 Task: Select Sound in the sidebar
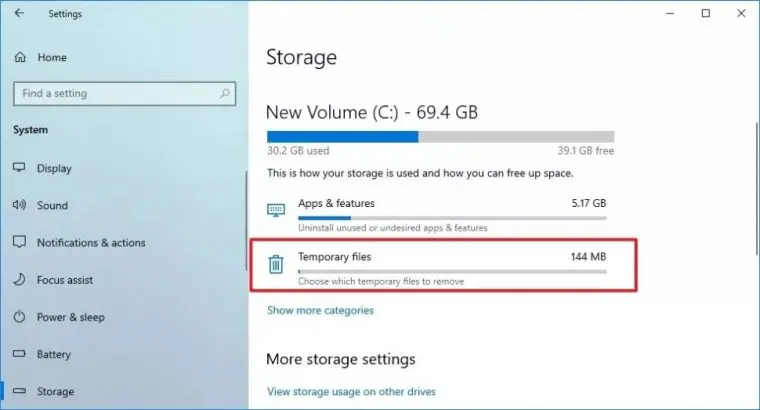coord(52,205)
